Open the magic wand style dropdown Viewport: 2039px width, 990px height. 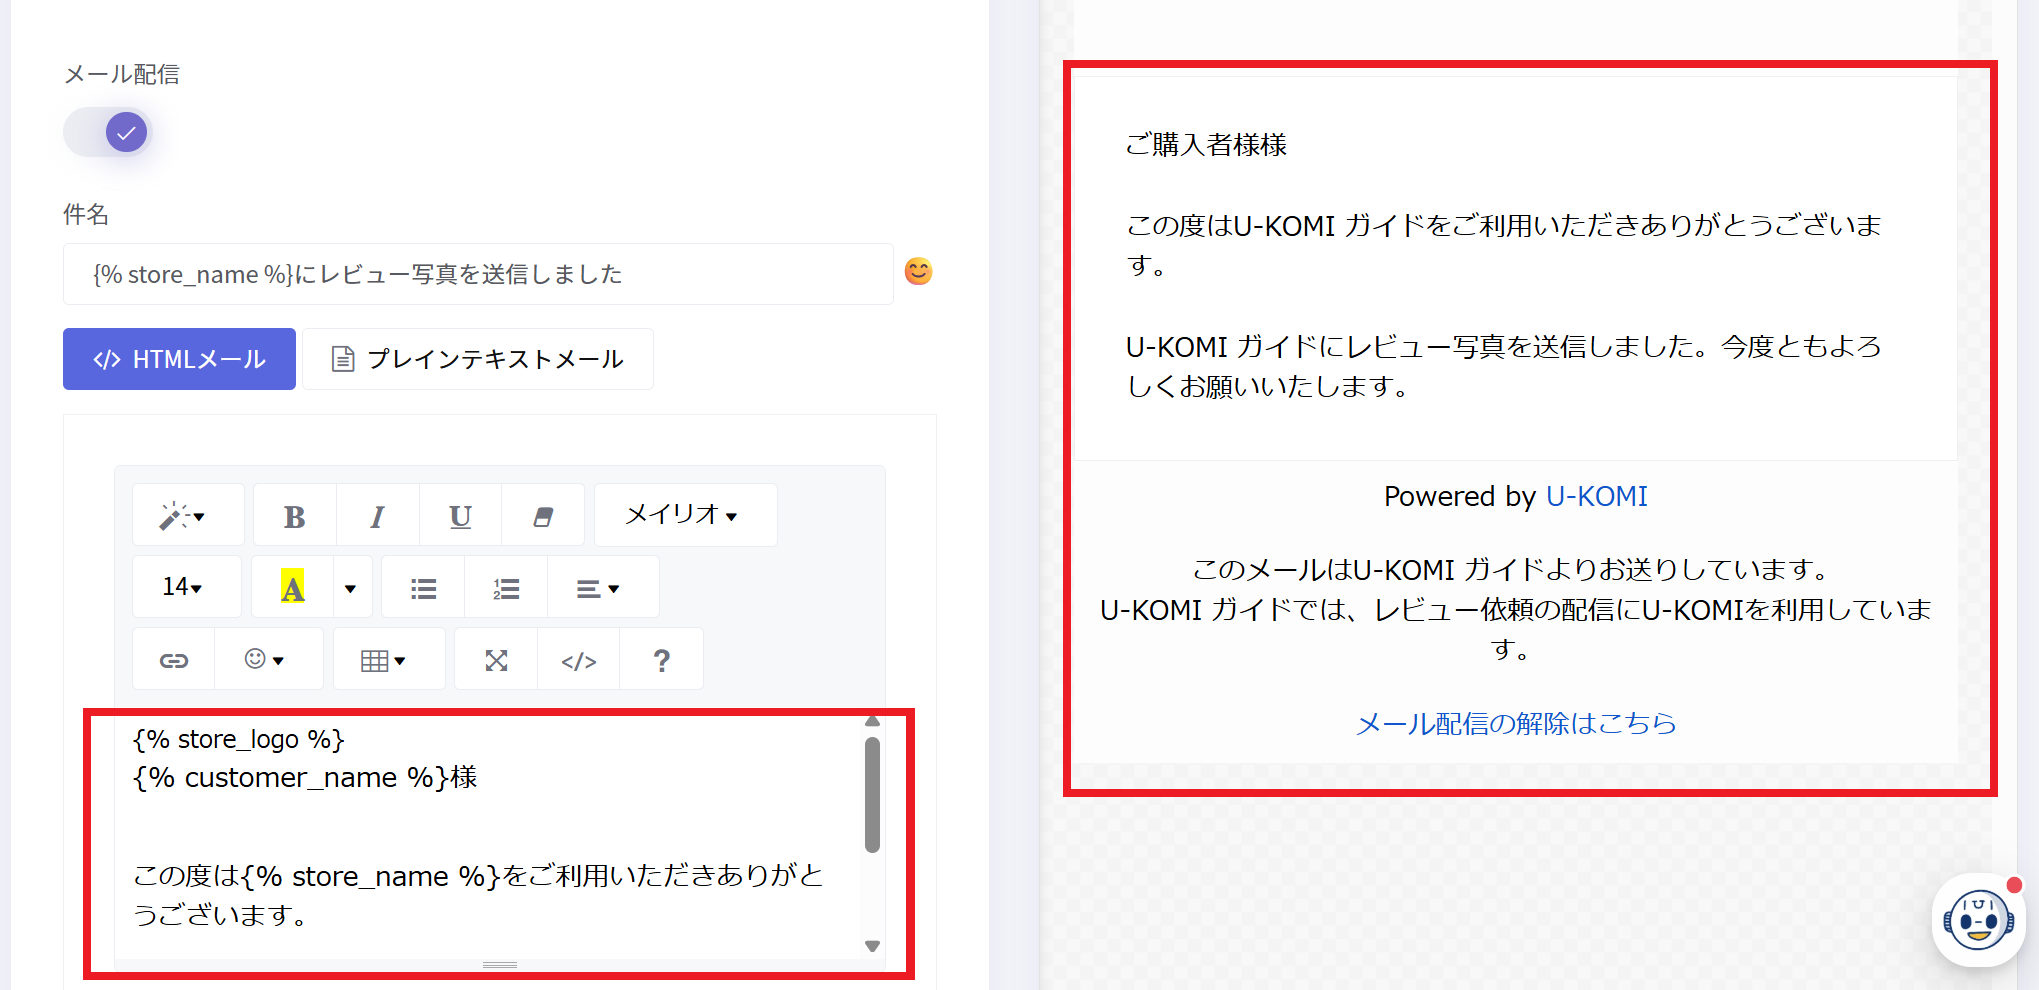click(x=187, y=516)
